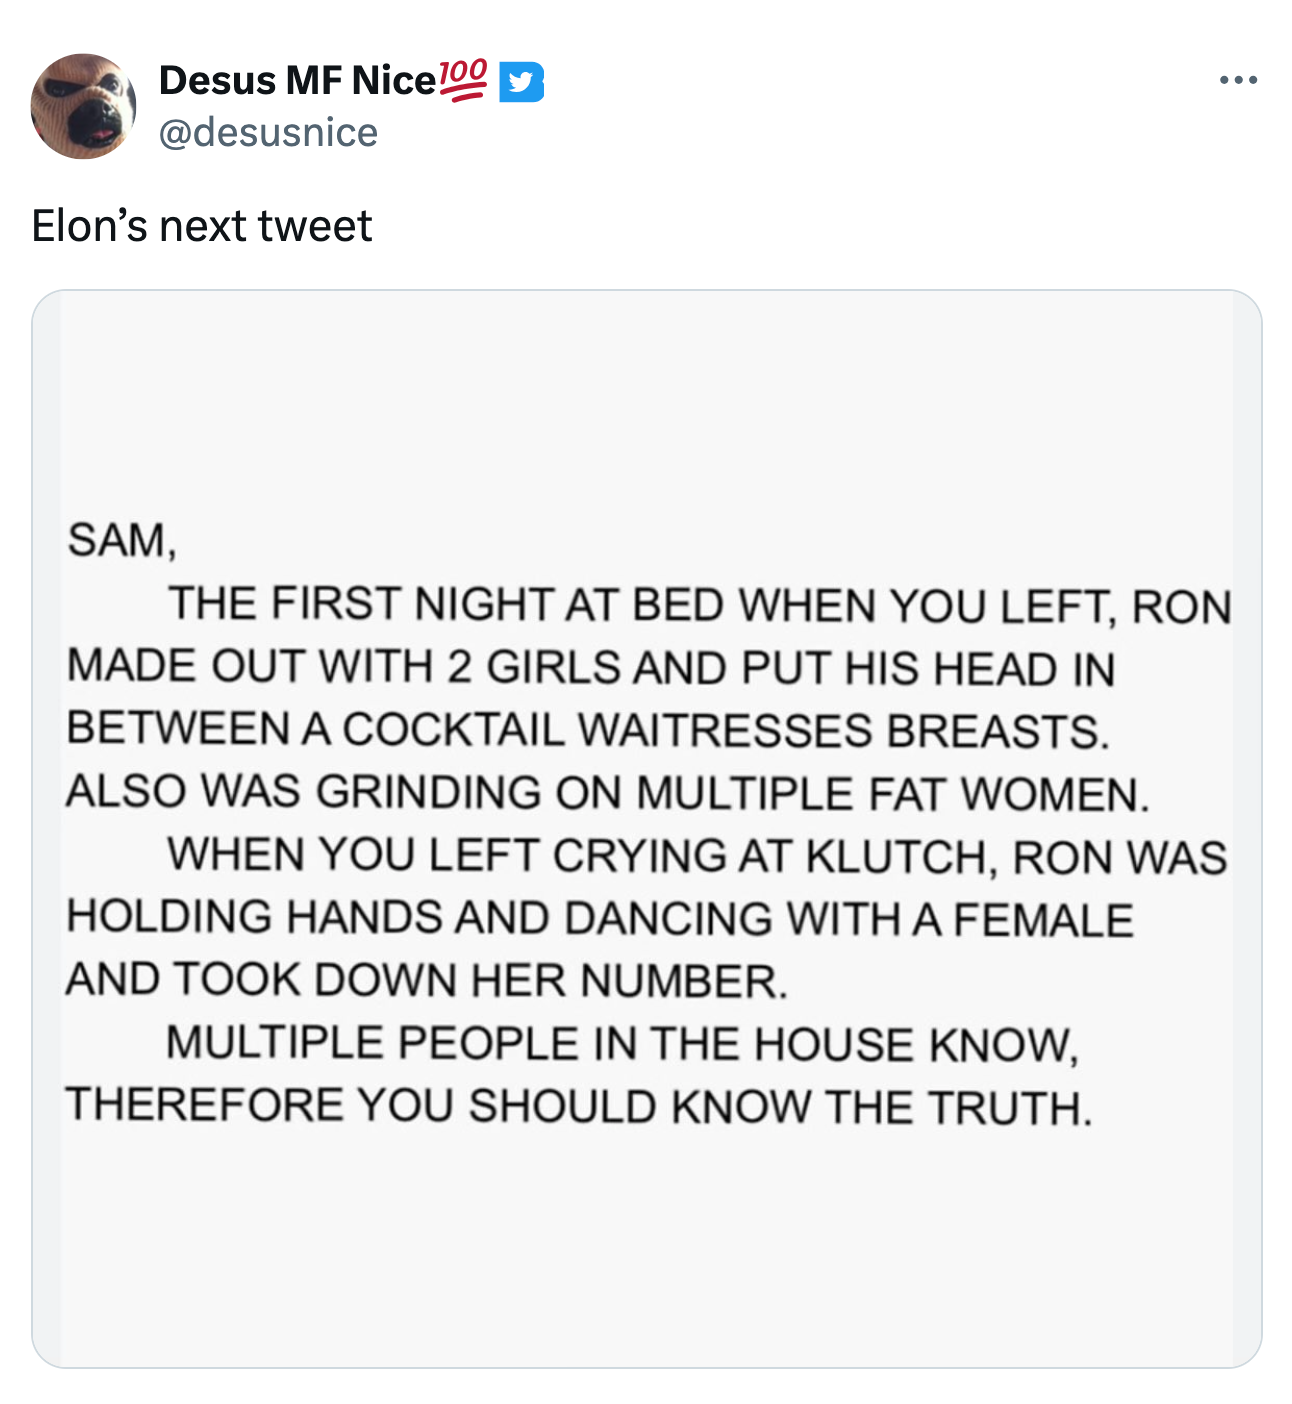This screenshot has width=1292, height=1404.
Task: Click the 'SAM,' greeting in the image
Action: click(x=121, y=541)
